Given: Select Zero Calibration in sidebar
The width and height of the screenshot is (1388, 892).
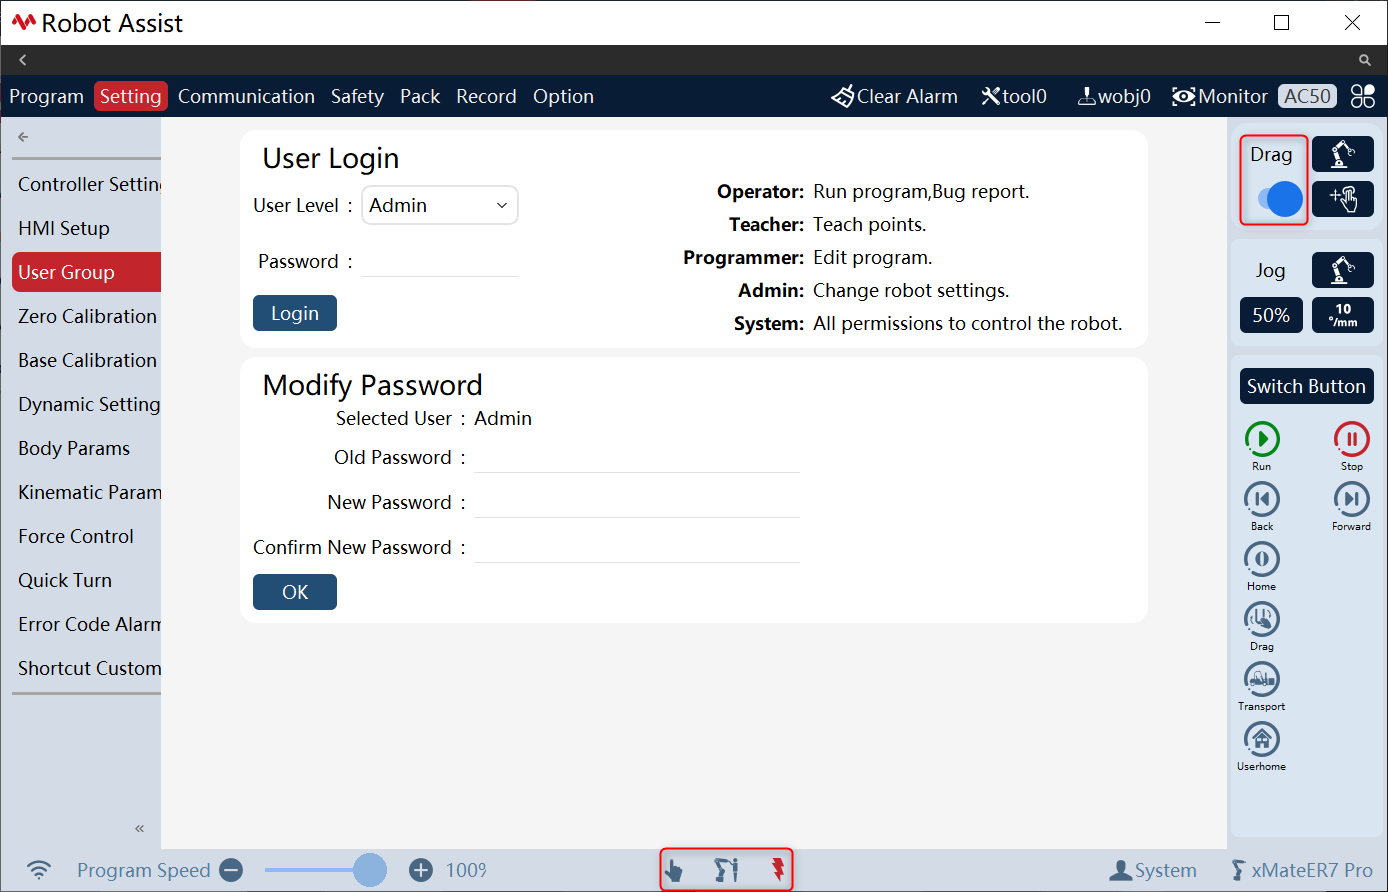Looking at the screenshot, I should [x=87, y=316].
